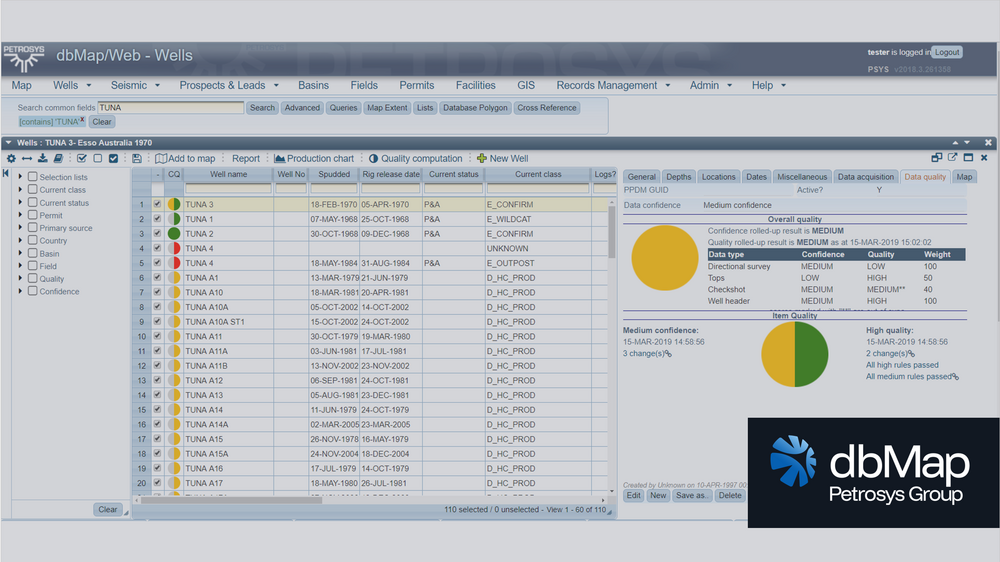Click the CQ icon for TUNA A1 row
The image size is (1000, 562).
point(173,278)
